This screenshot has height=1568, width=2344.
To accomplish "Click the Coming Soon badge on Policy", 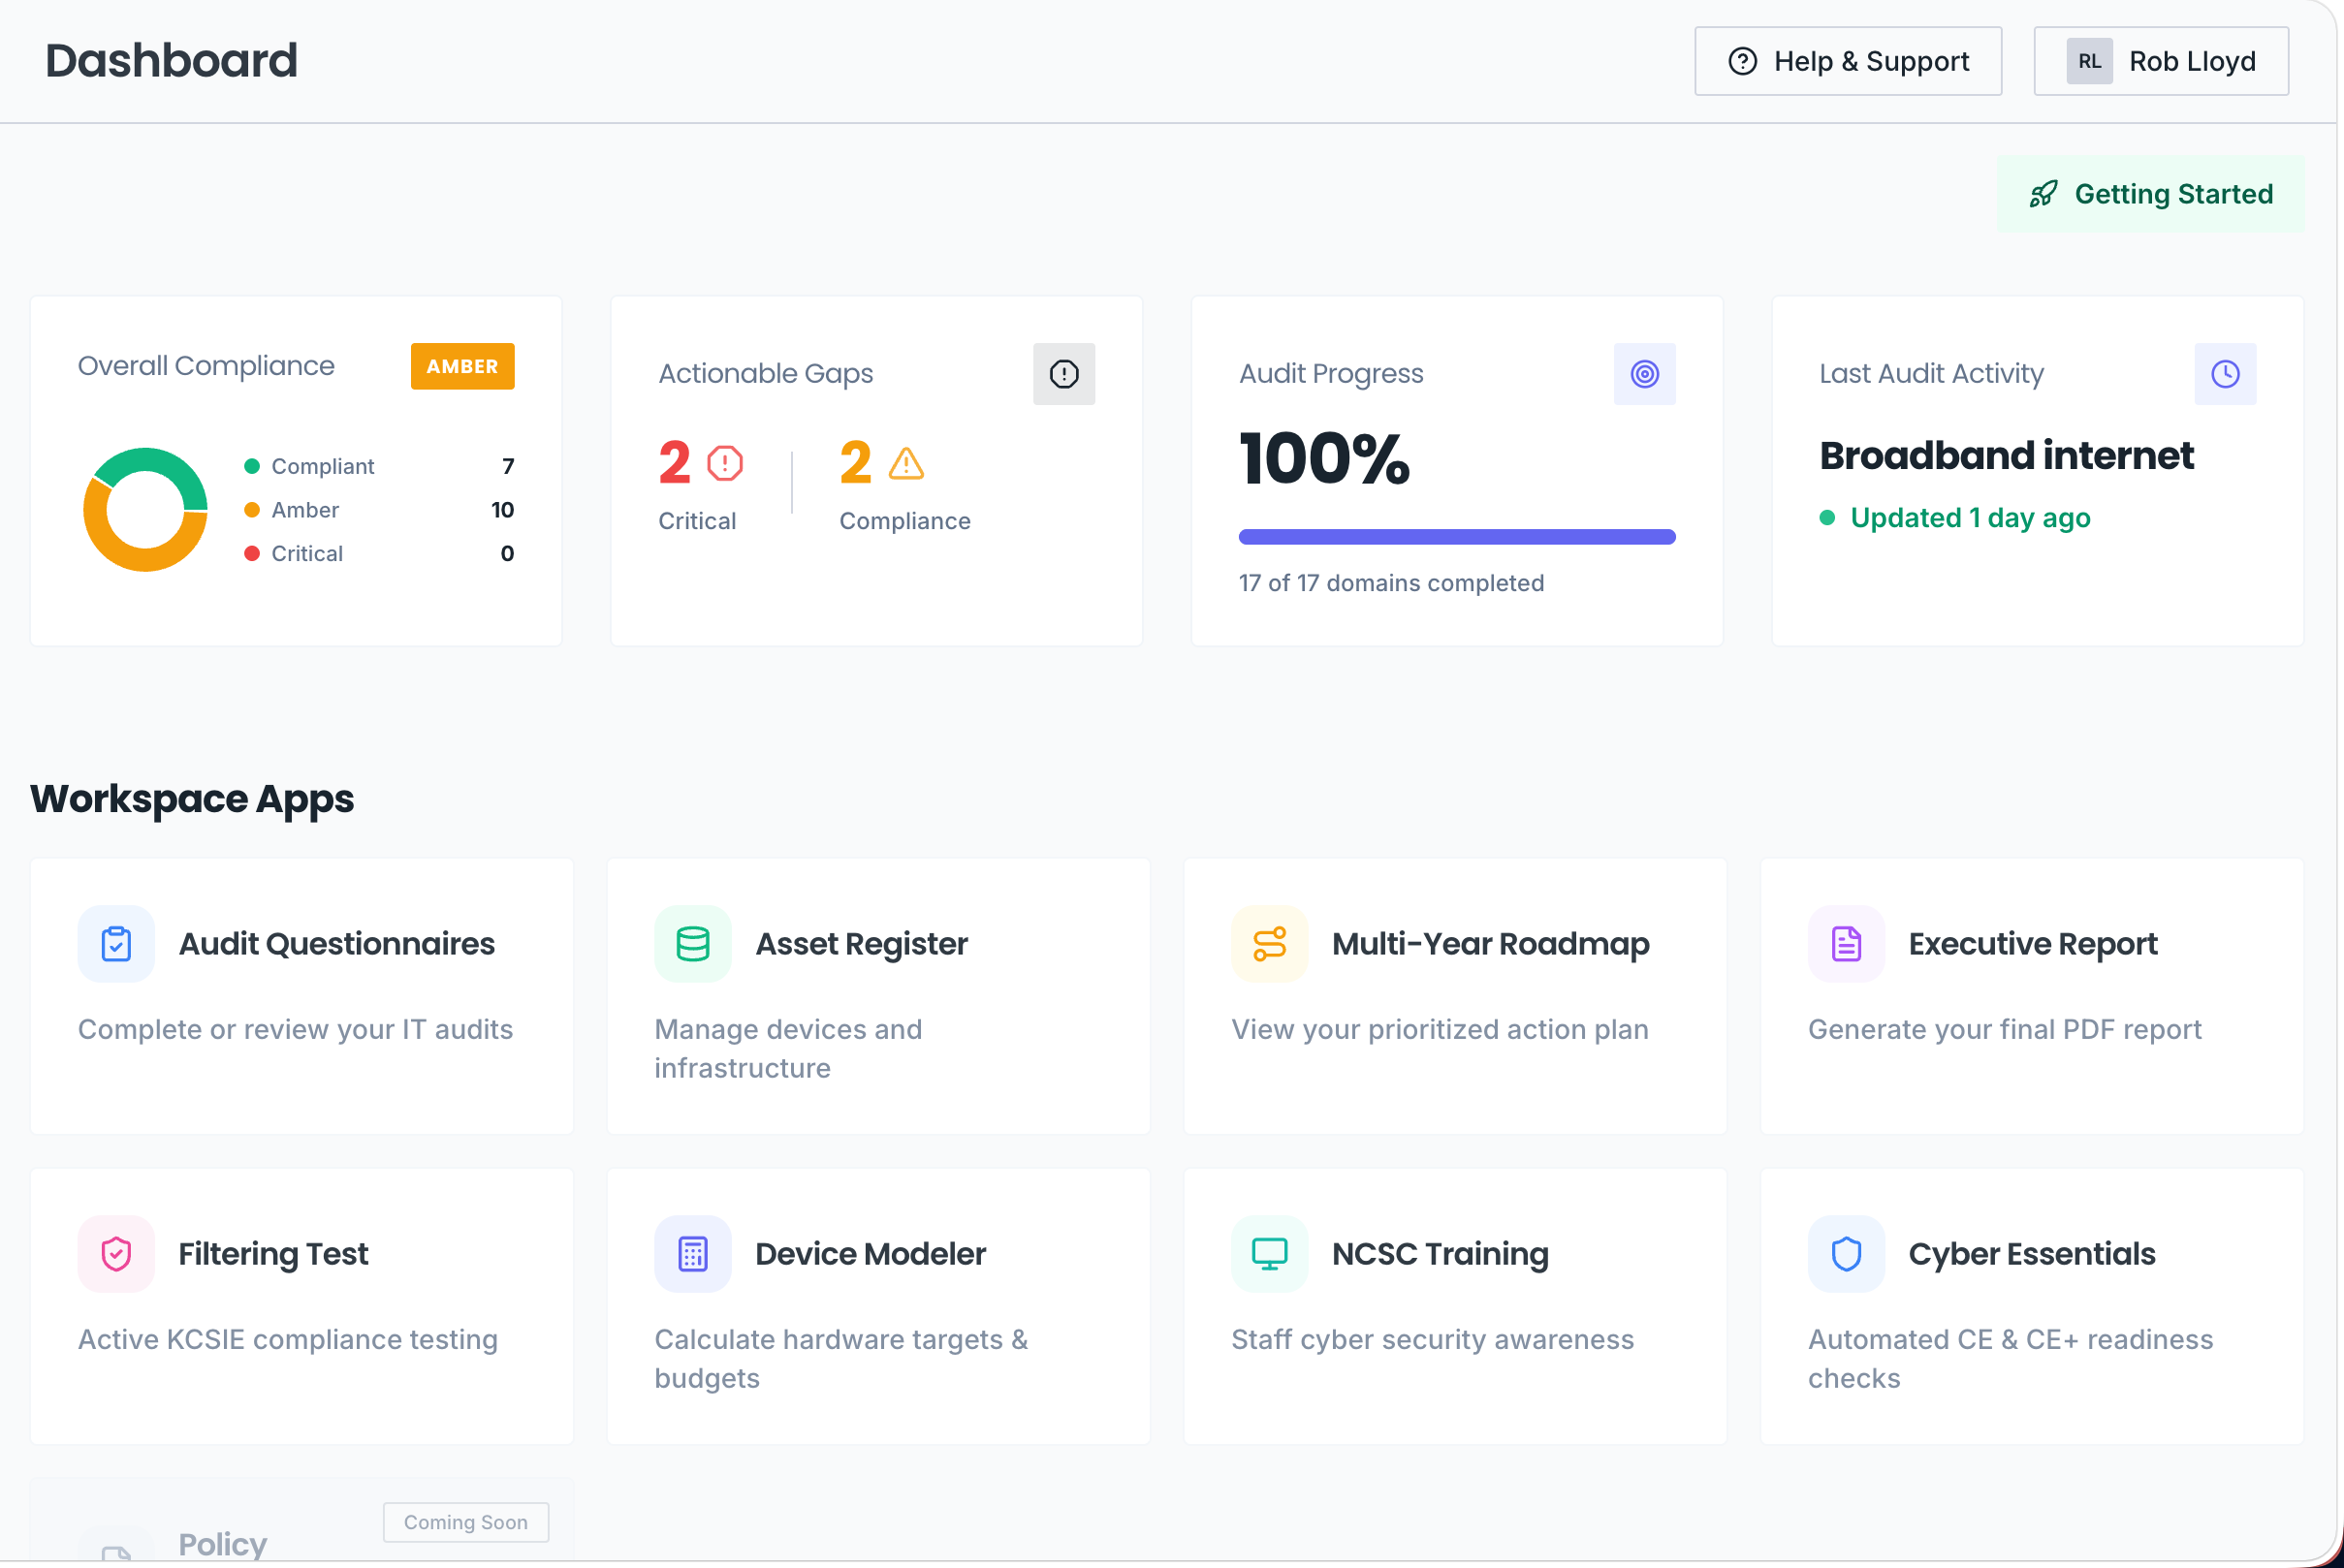I will tap(466, 1522).
